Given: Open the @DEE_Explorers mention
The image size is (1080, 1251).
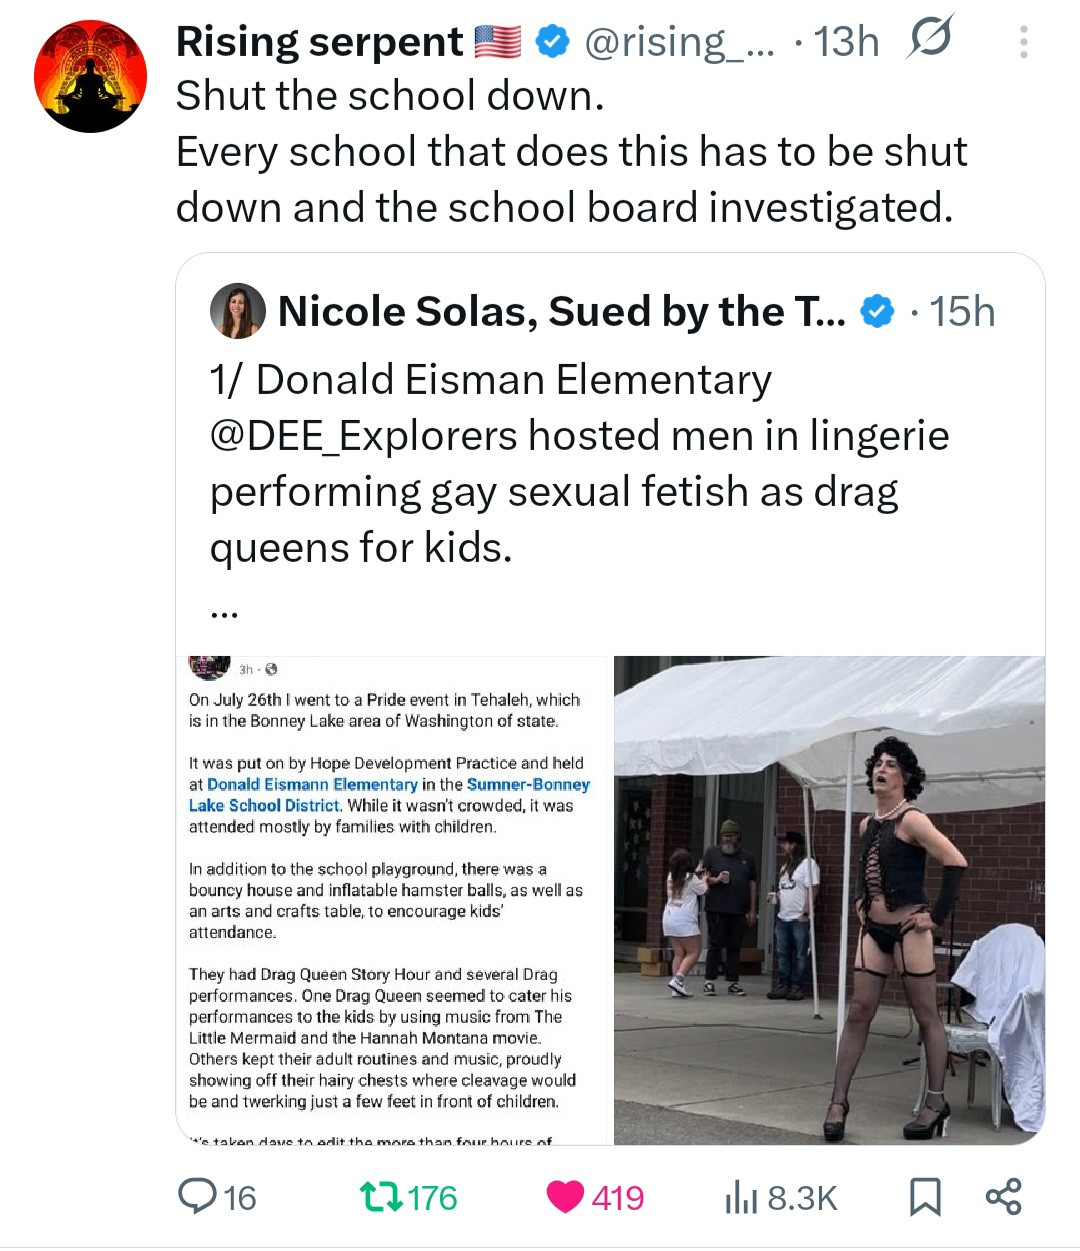Looking at the screenshot, I should (363, 436).
